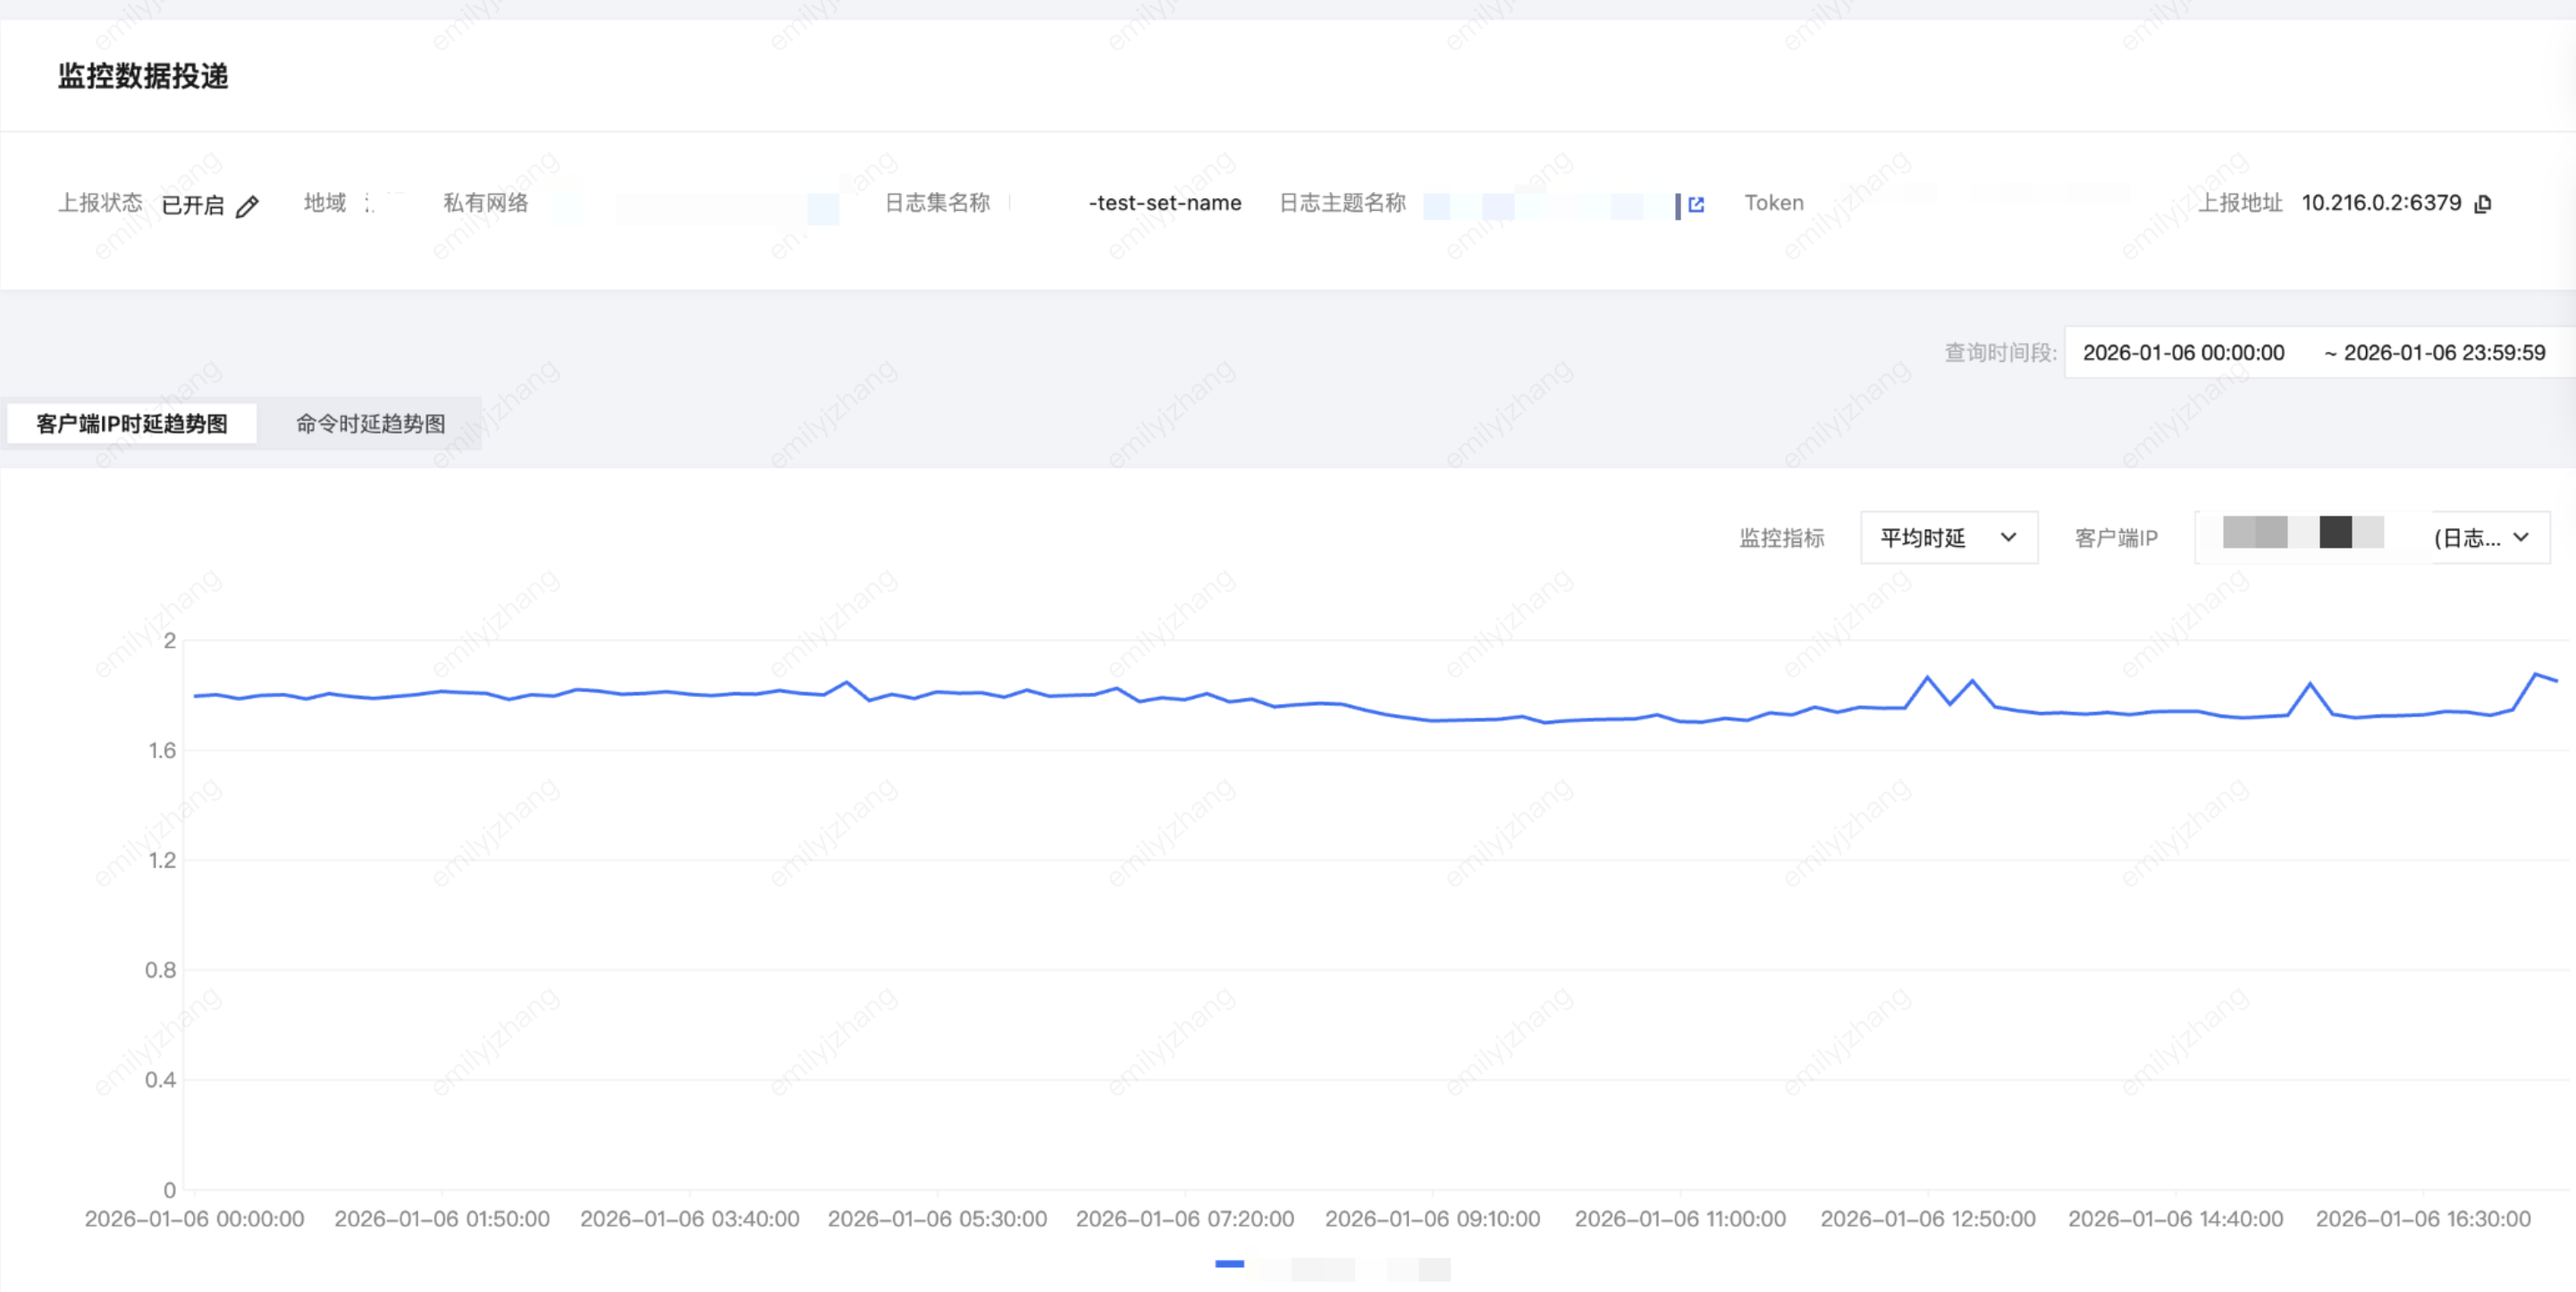Click the 监控数据投递 page heading

click(143, 76)
